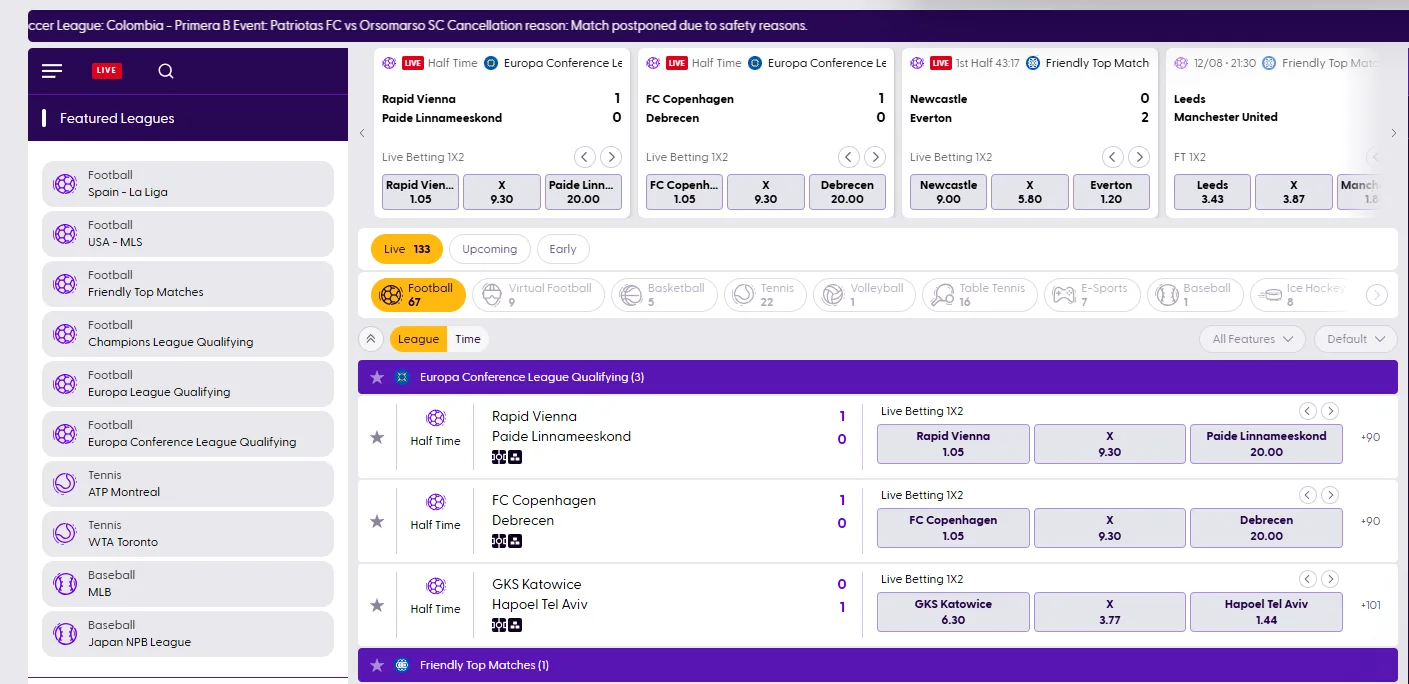Bet on Hapoel Tel Aviv at 1.44

point(1266,612)
